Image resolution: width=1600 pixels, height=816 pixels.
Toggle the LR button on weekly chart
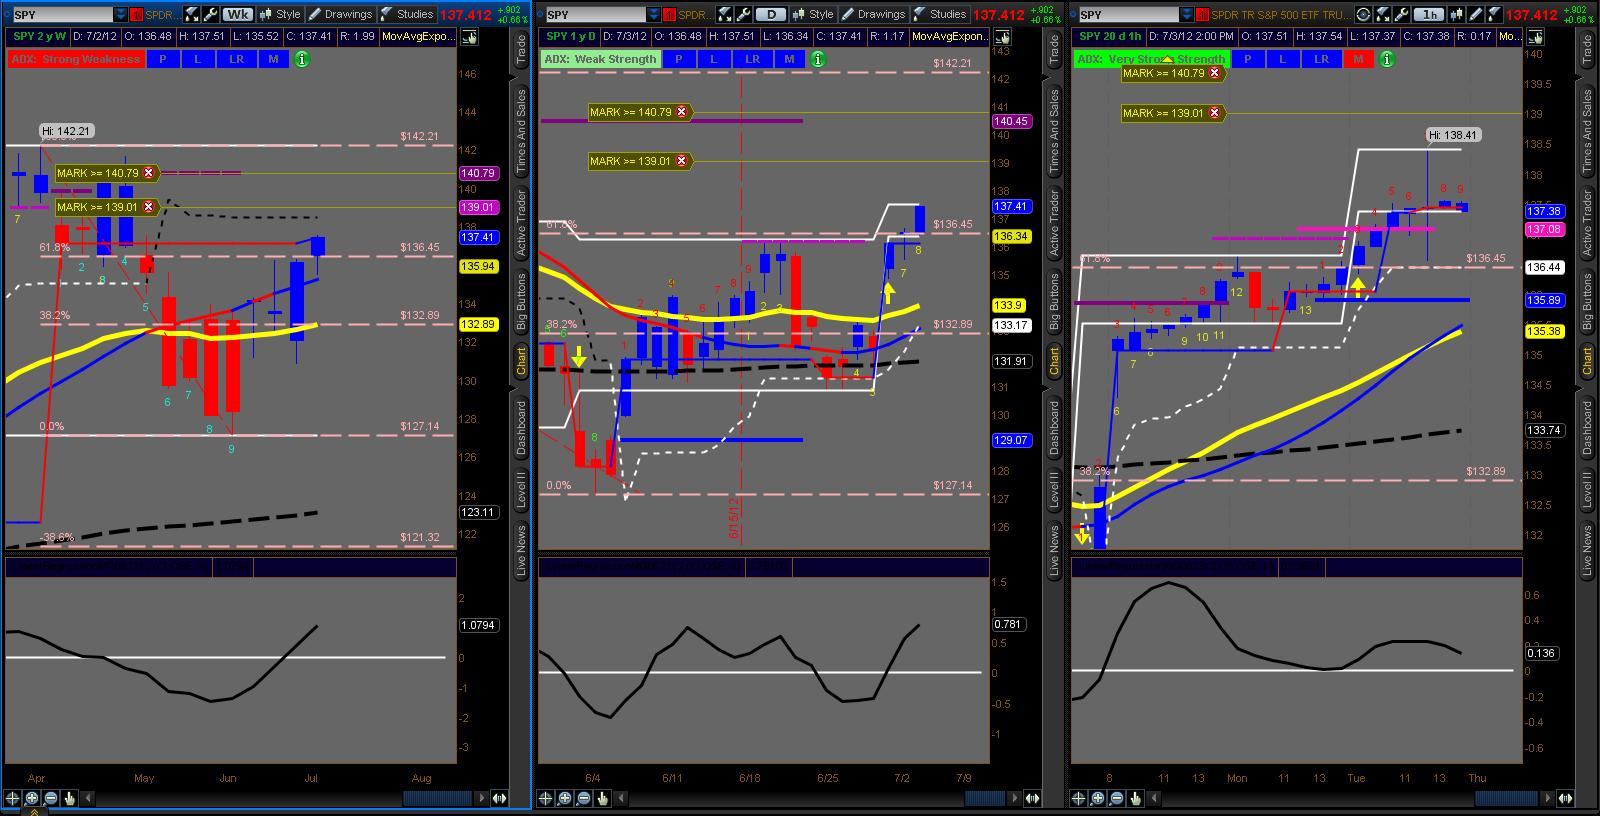click(236, 59)
